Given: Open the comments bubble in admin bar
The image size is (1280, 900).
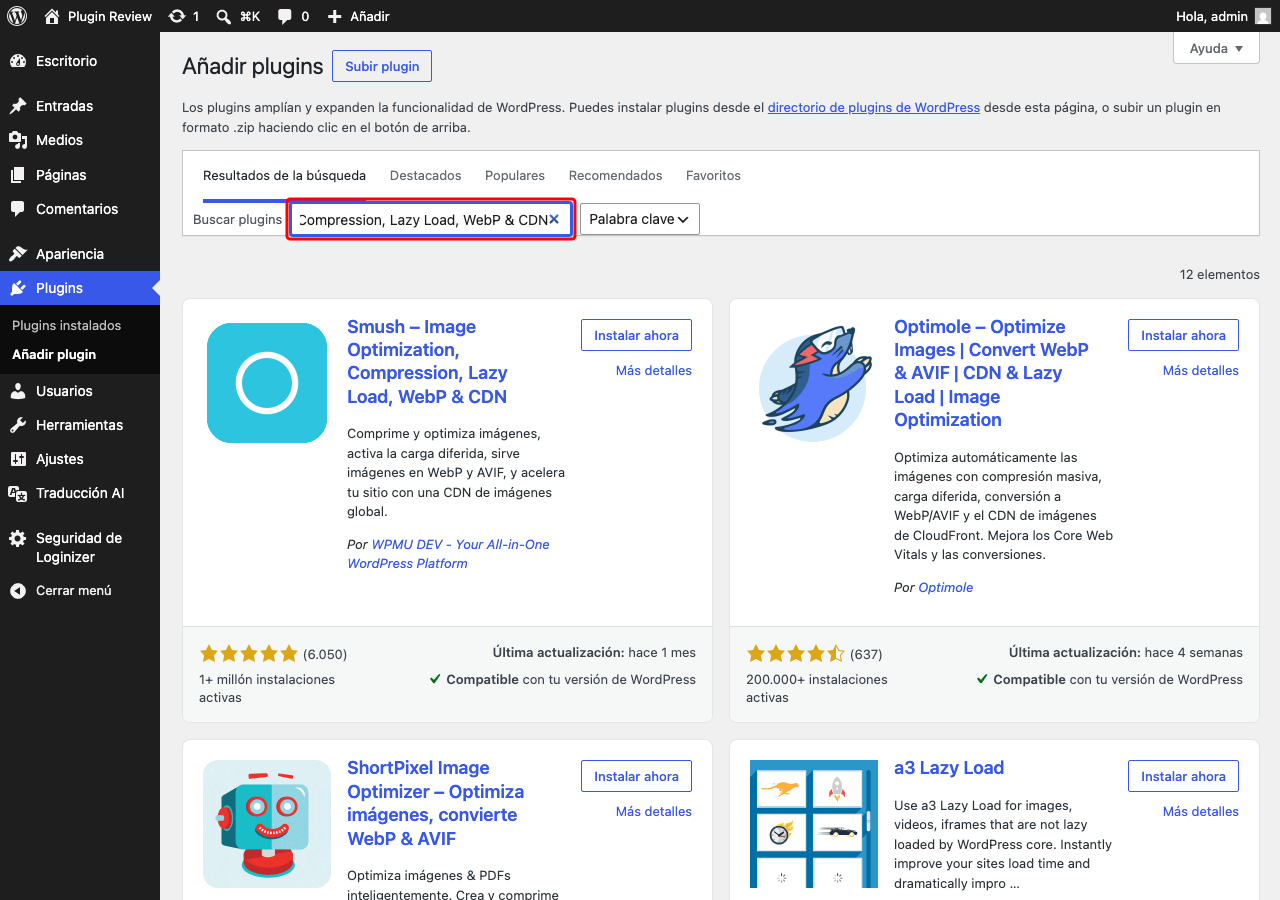Looking at the screenshot, I should click(285, 16).
